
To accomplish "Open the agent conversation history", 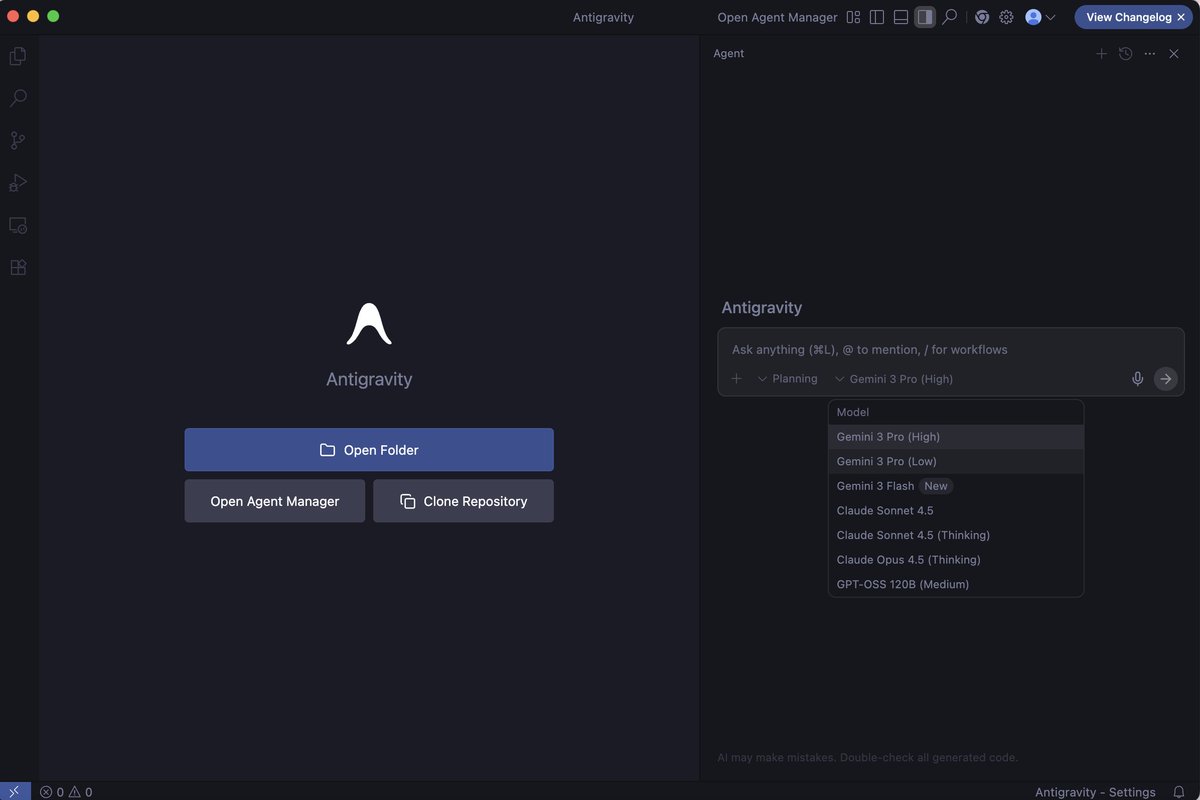I will [x=1125, y=54].
